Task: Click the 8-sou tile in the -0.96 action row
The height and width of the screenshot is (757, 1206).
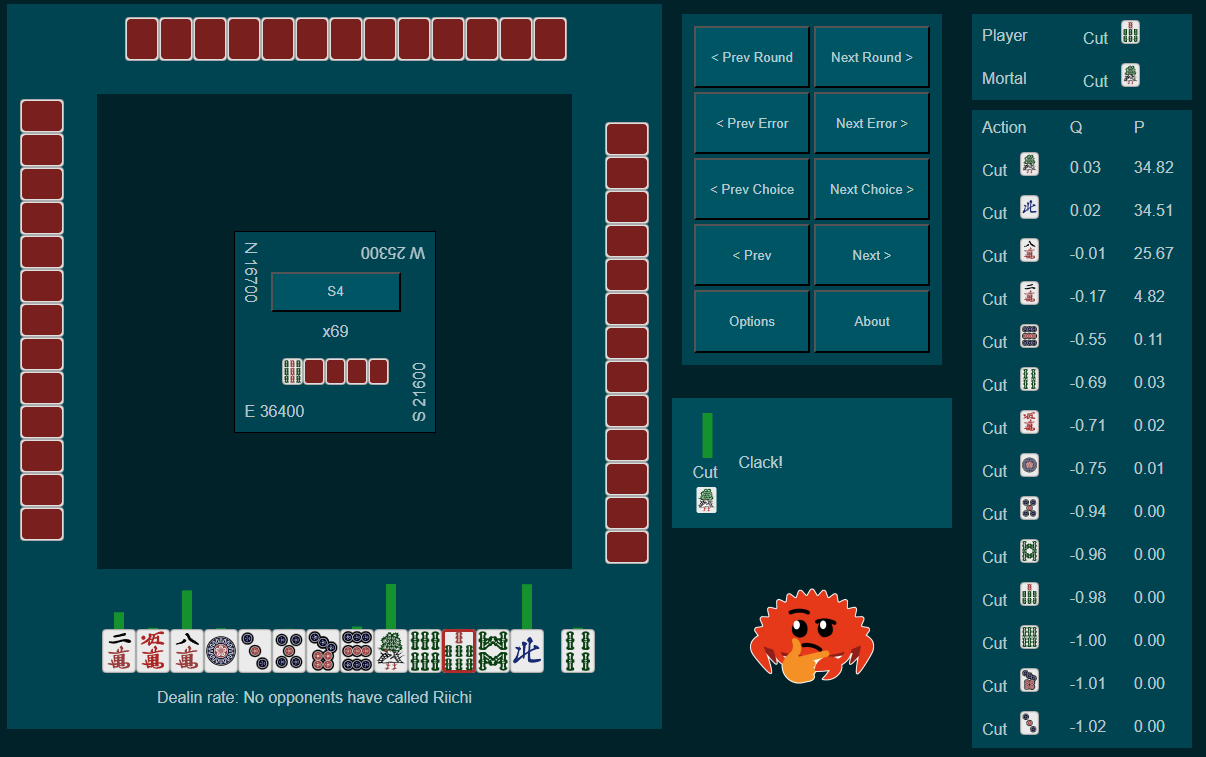Action: pos(1029,552)
